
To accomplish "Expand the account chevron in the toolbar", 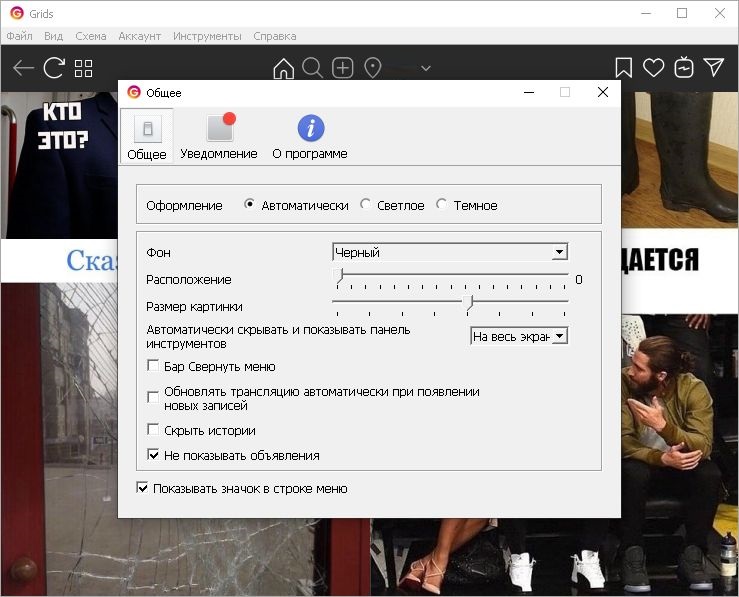I will coord(426,69).
